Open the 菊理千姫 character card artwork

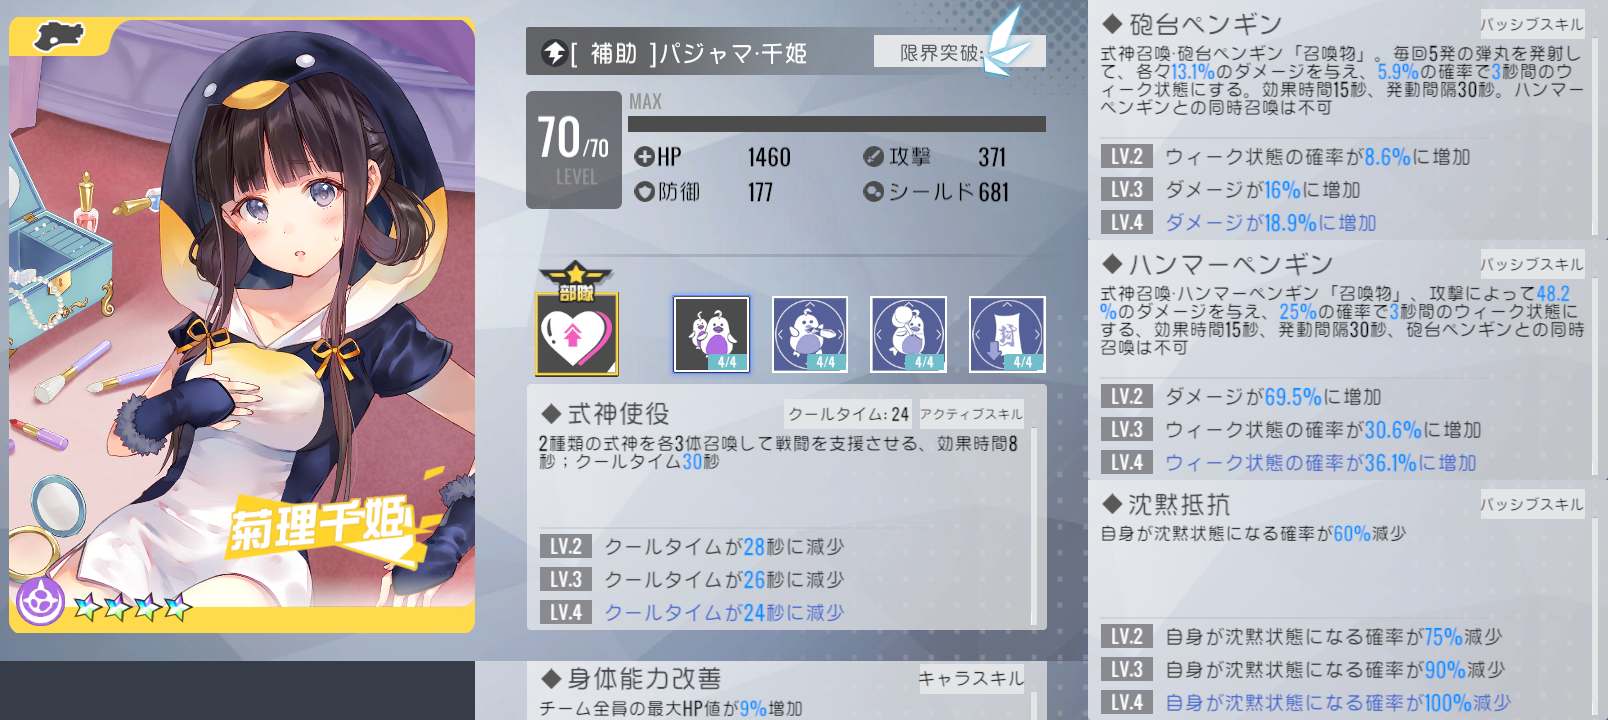(242, 325)
